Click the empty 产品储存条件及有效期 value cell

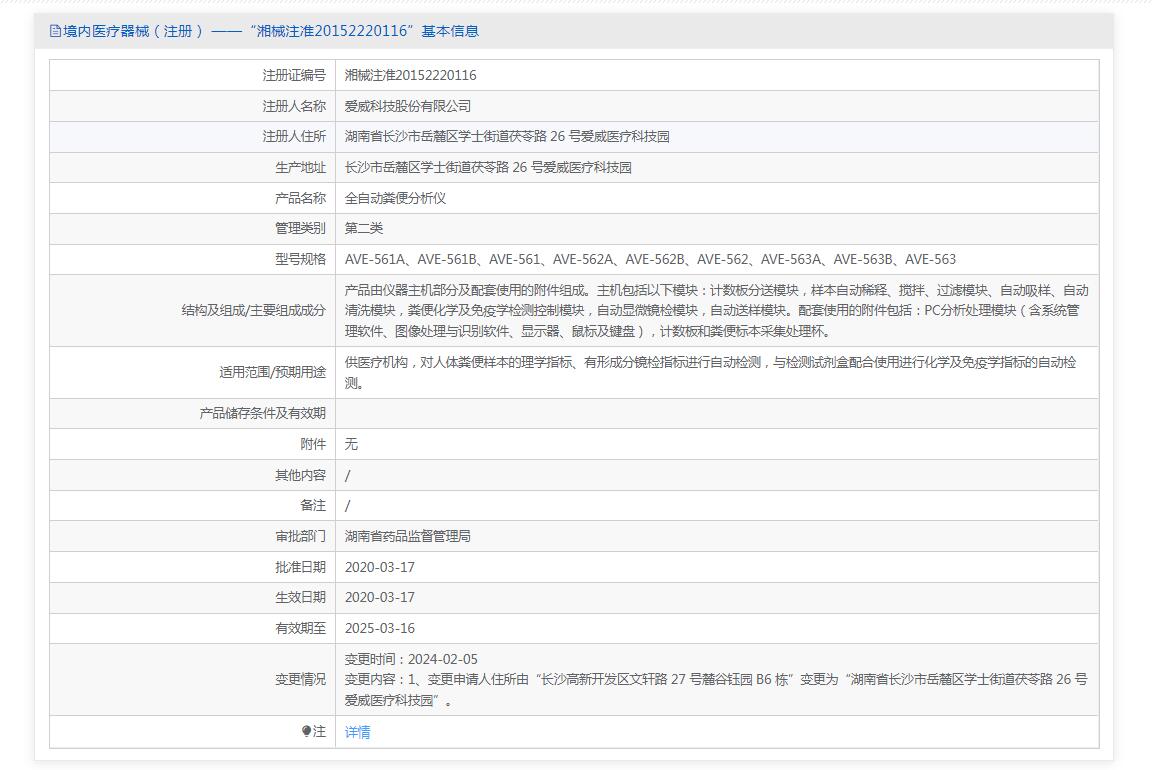(716, 413)
